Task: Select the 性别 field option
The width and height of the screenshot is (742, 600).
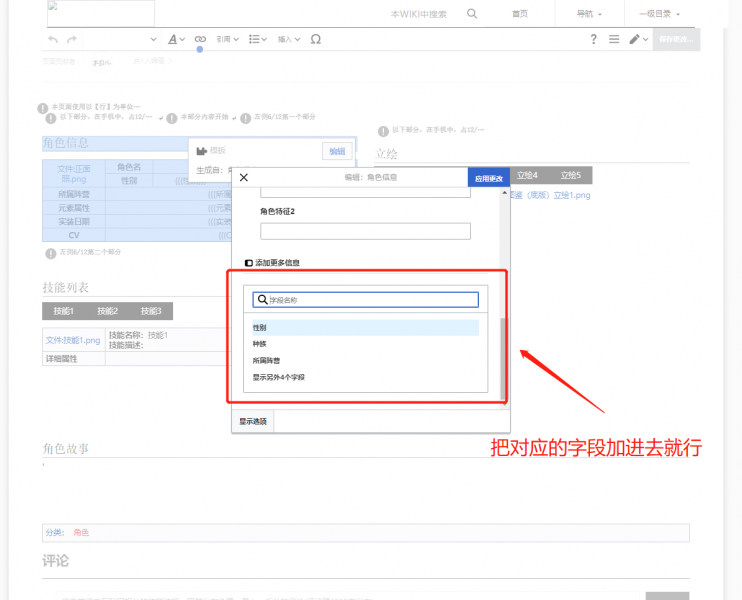Action: (365, 327)
